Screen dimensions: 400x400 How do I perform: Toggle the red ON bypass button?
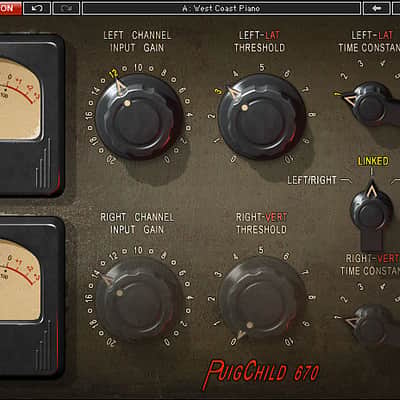tap(10, 8)
